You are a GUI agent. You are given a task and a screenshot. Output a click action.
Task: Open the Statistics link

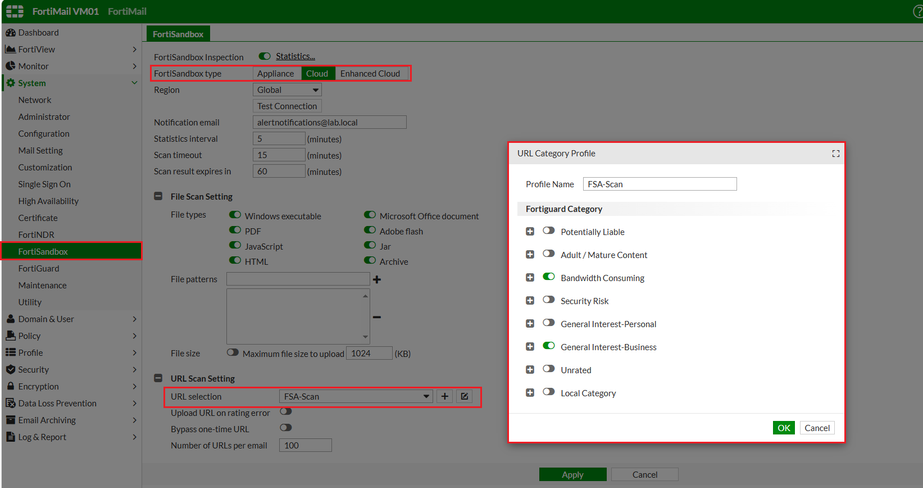tap(295, 57)
